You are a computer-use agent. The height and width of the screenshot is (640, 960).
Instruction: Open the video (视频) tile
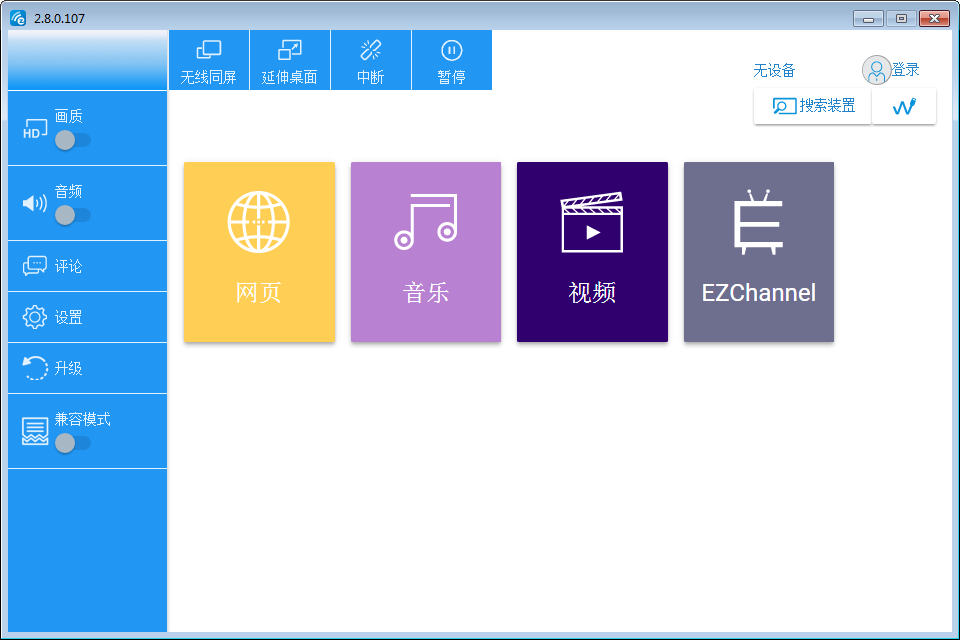point(592,252)
